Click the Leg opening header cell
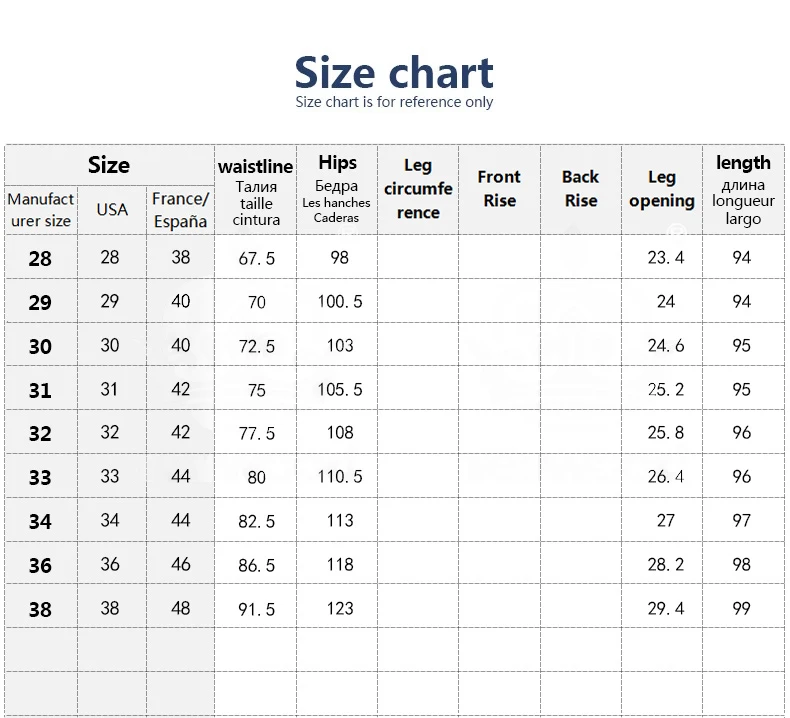Screen dimensions: 790x718 [x=662, y=190]
